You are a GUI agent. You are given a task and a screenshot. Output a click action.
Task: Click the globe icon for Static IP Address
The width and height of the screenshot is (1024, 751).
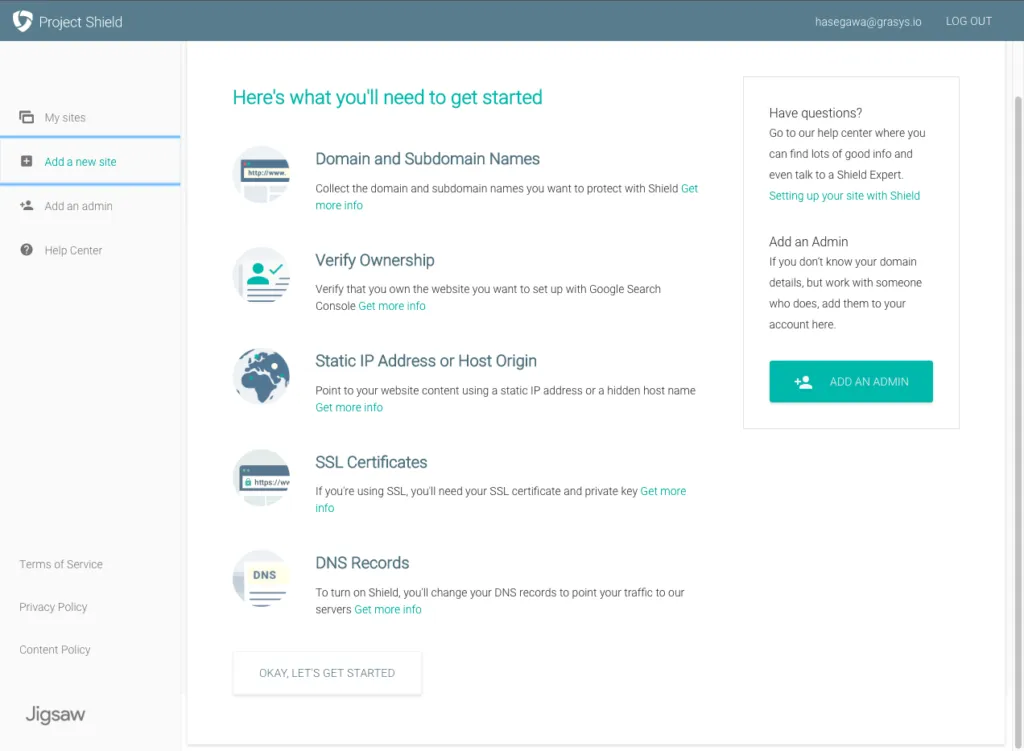tap(261, 376)
